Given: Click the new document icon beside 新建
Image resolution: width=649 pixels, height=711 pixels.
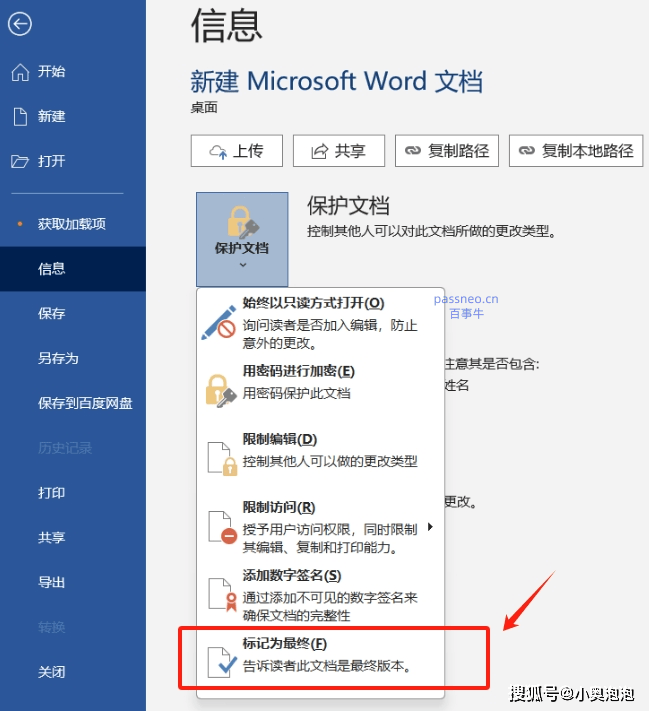Looking at the screenshot, I should coord(20,117).
